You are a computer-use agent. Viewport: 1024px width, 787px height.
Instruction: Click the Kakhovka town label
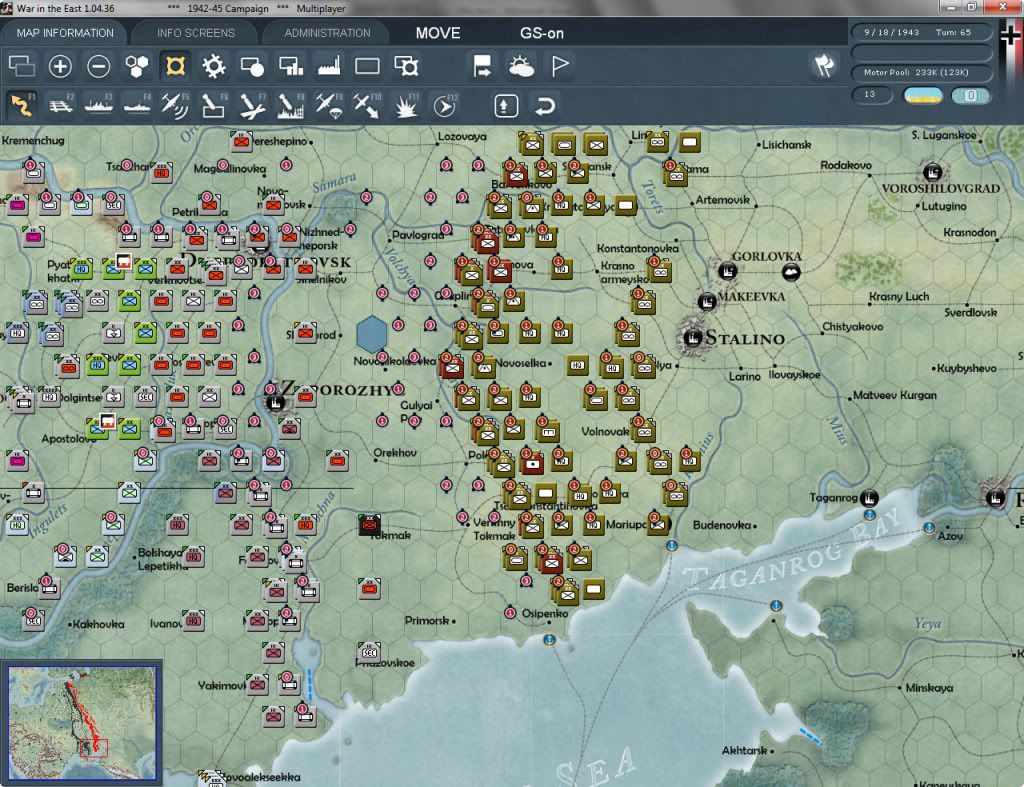[x=99, y=624]
